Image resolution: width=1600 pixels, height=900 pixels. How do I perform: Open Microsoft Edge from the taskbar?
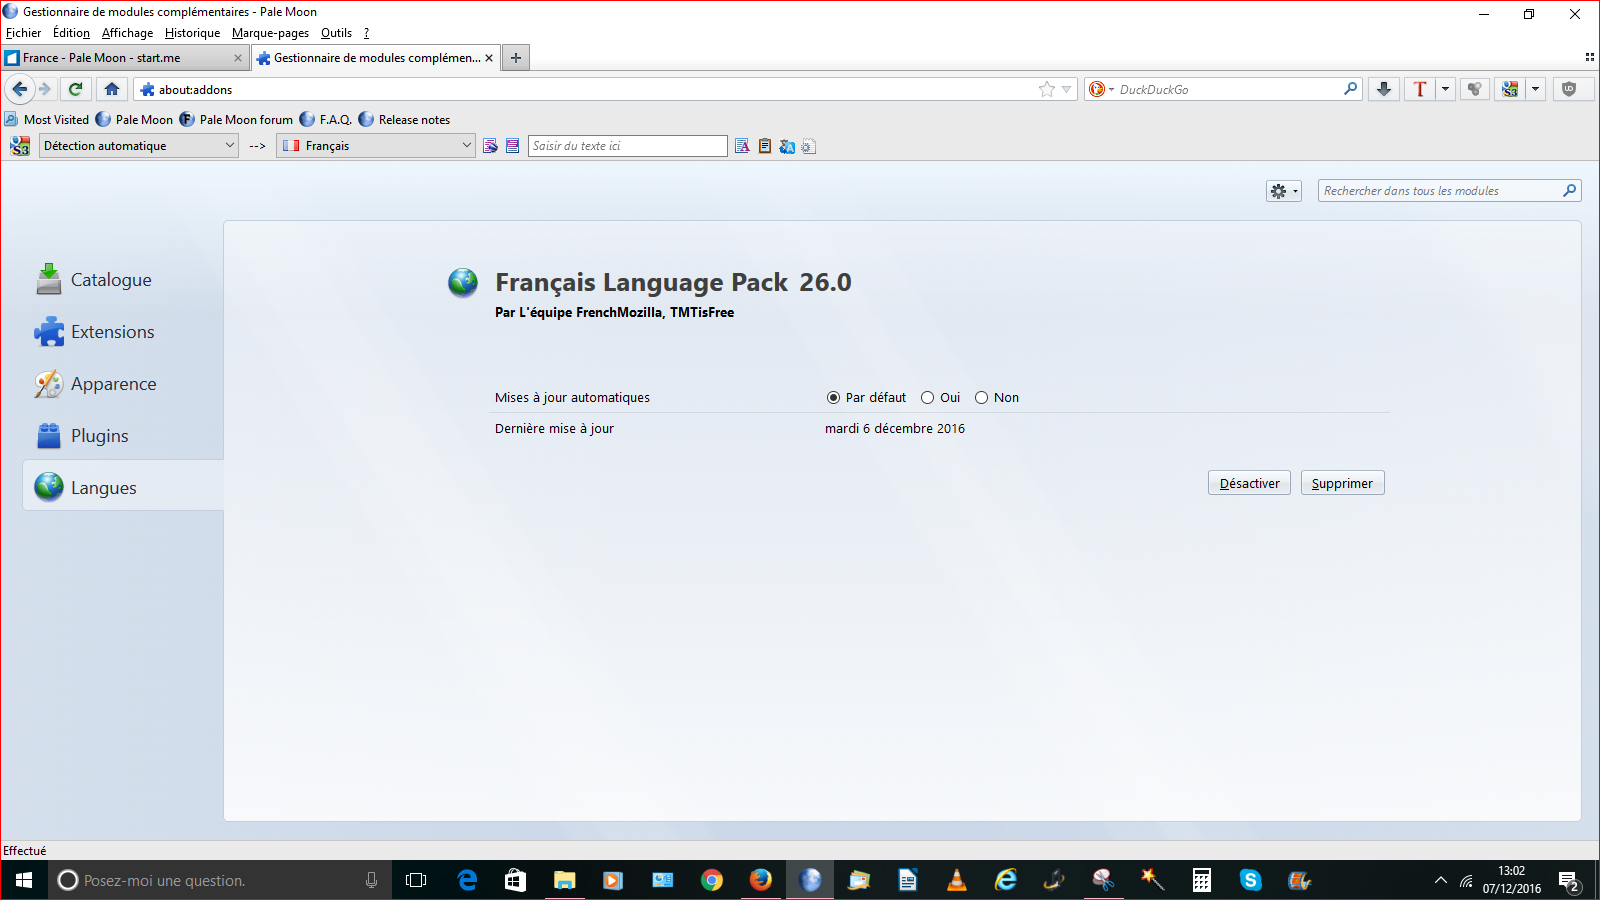click(467, 880)
